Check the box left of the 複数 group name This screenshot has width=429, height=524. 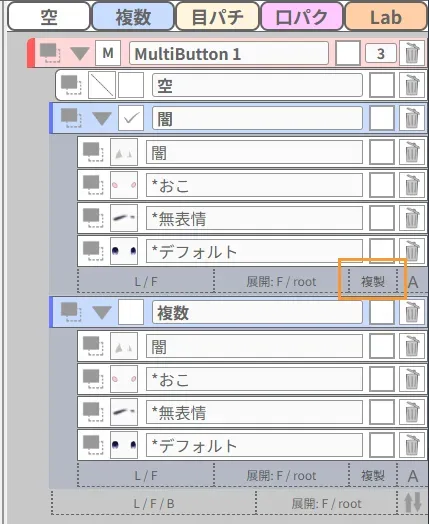131,312
